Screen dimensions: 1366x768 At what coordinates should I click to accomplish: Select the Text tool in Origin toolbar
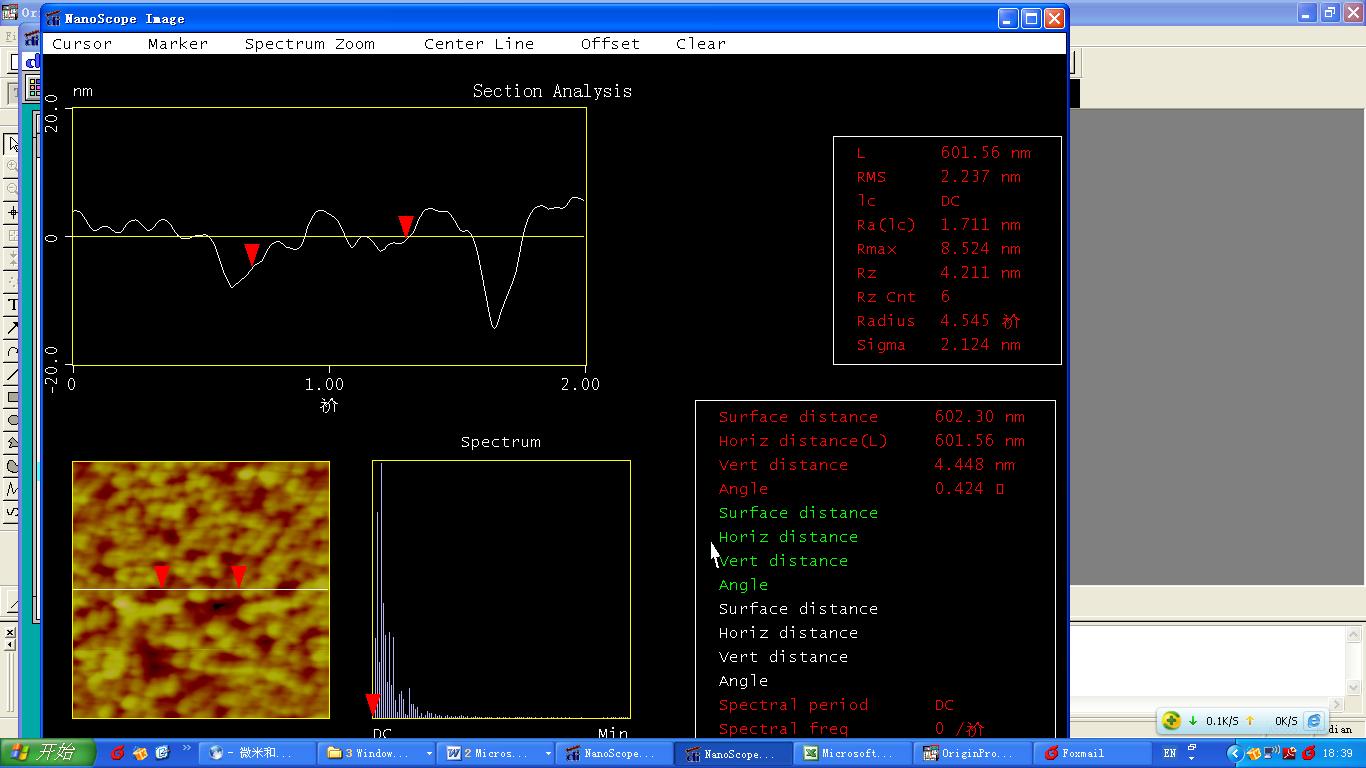click(x=12, y=304)
